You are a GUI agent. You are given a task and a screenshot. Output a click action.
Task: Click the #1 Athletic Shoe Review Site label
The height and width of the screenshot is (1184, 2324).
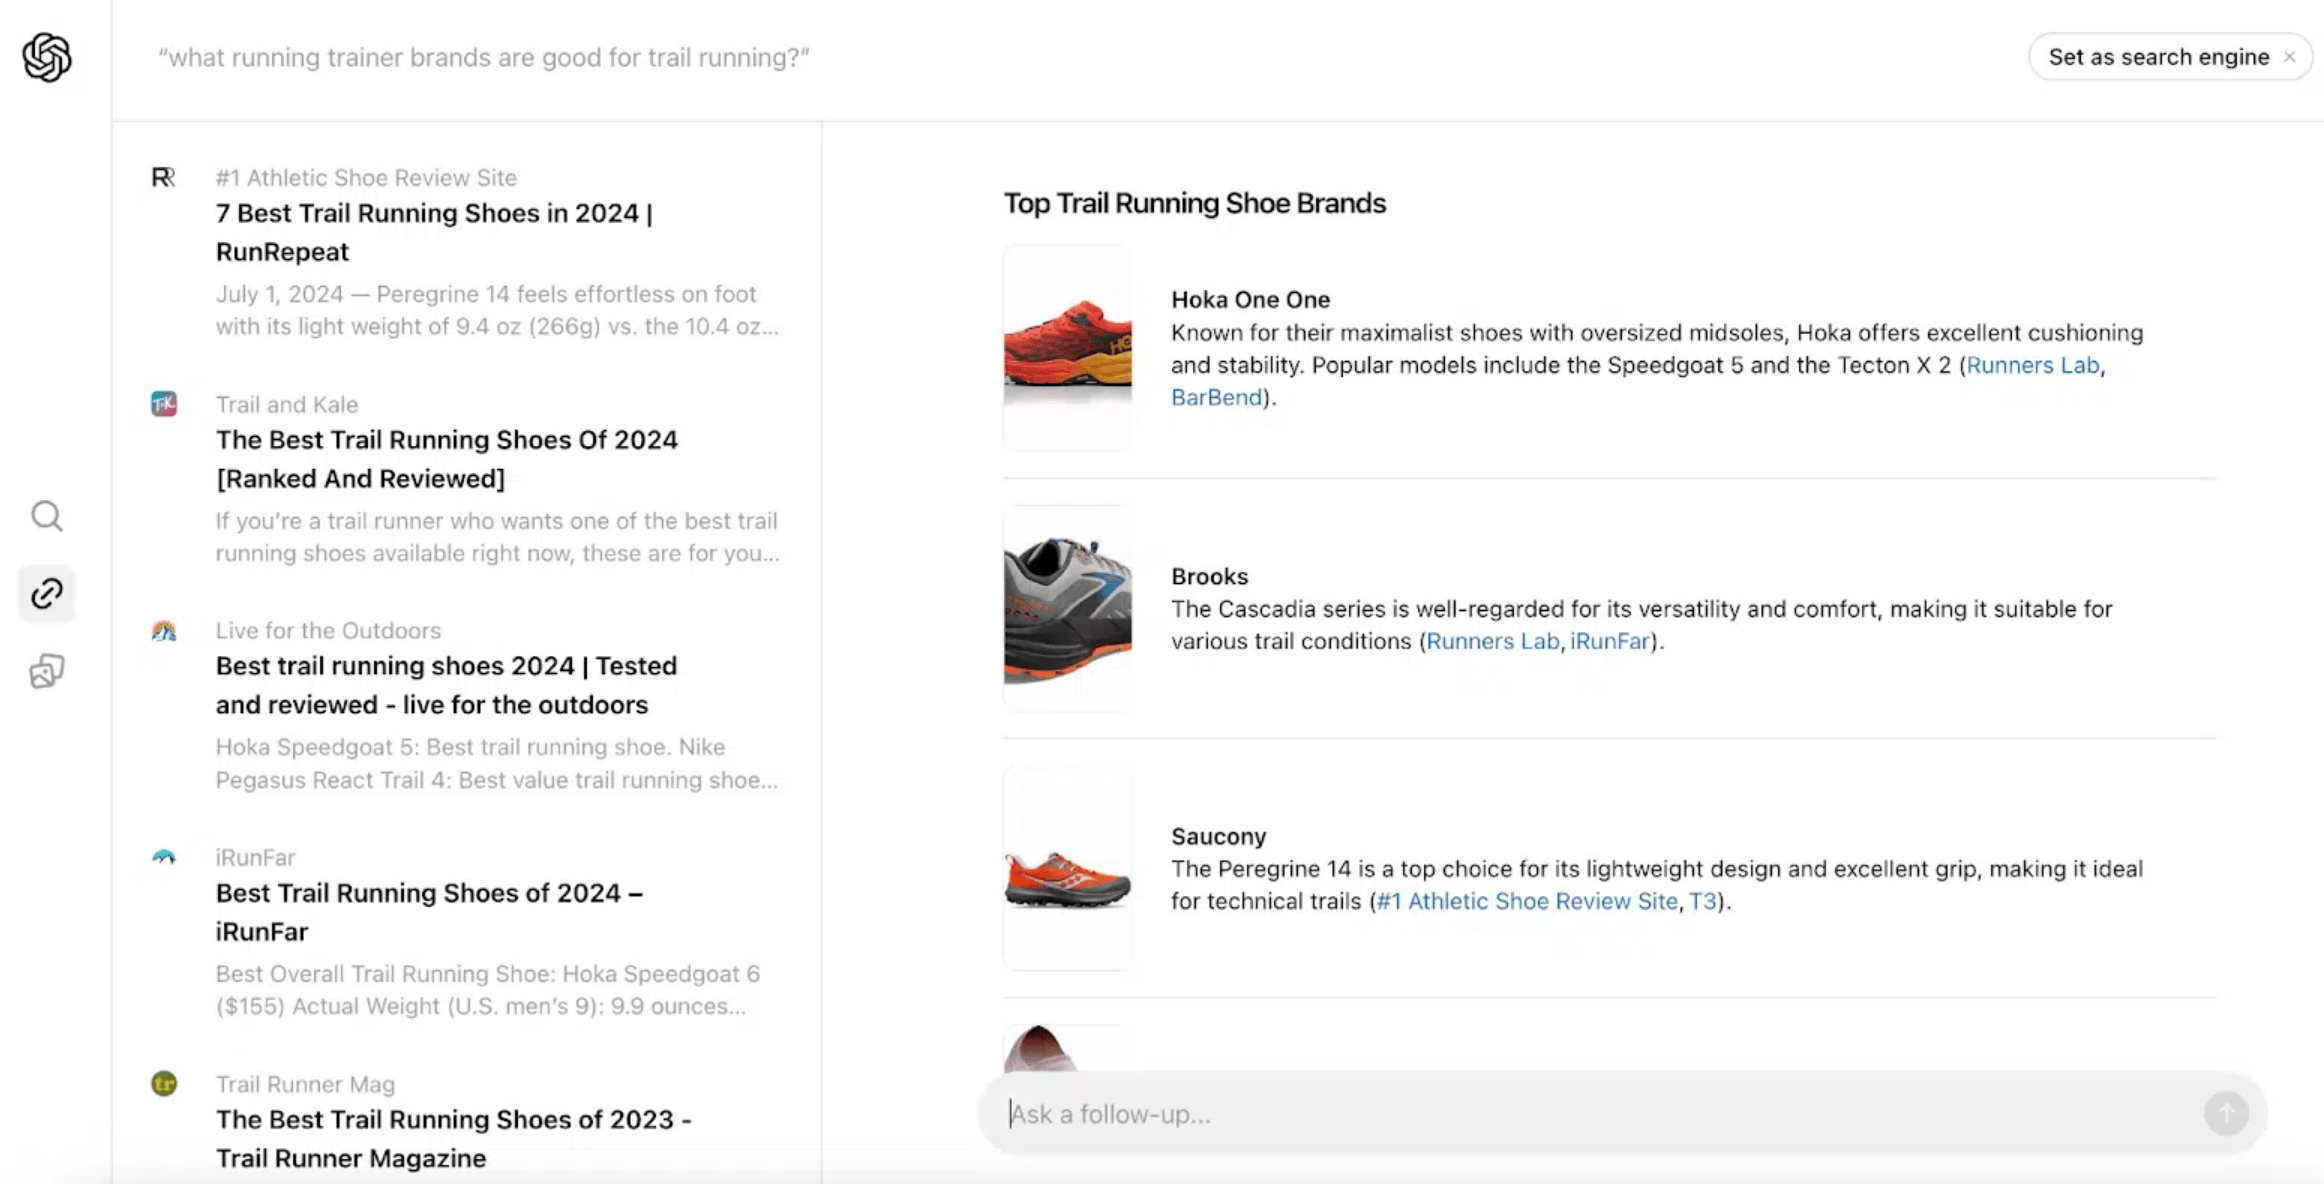(x=366, y=177)
